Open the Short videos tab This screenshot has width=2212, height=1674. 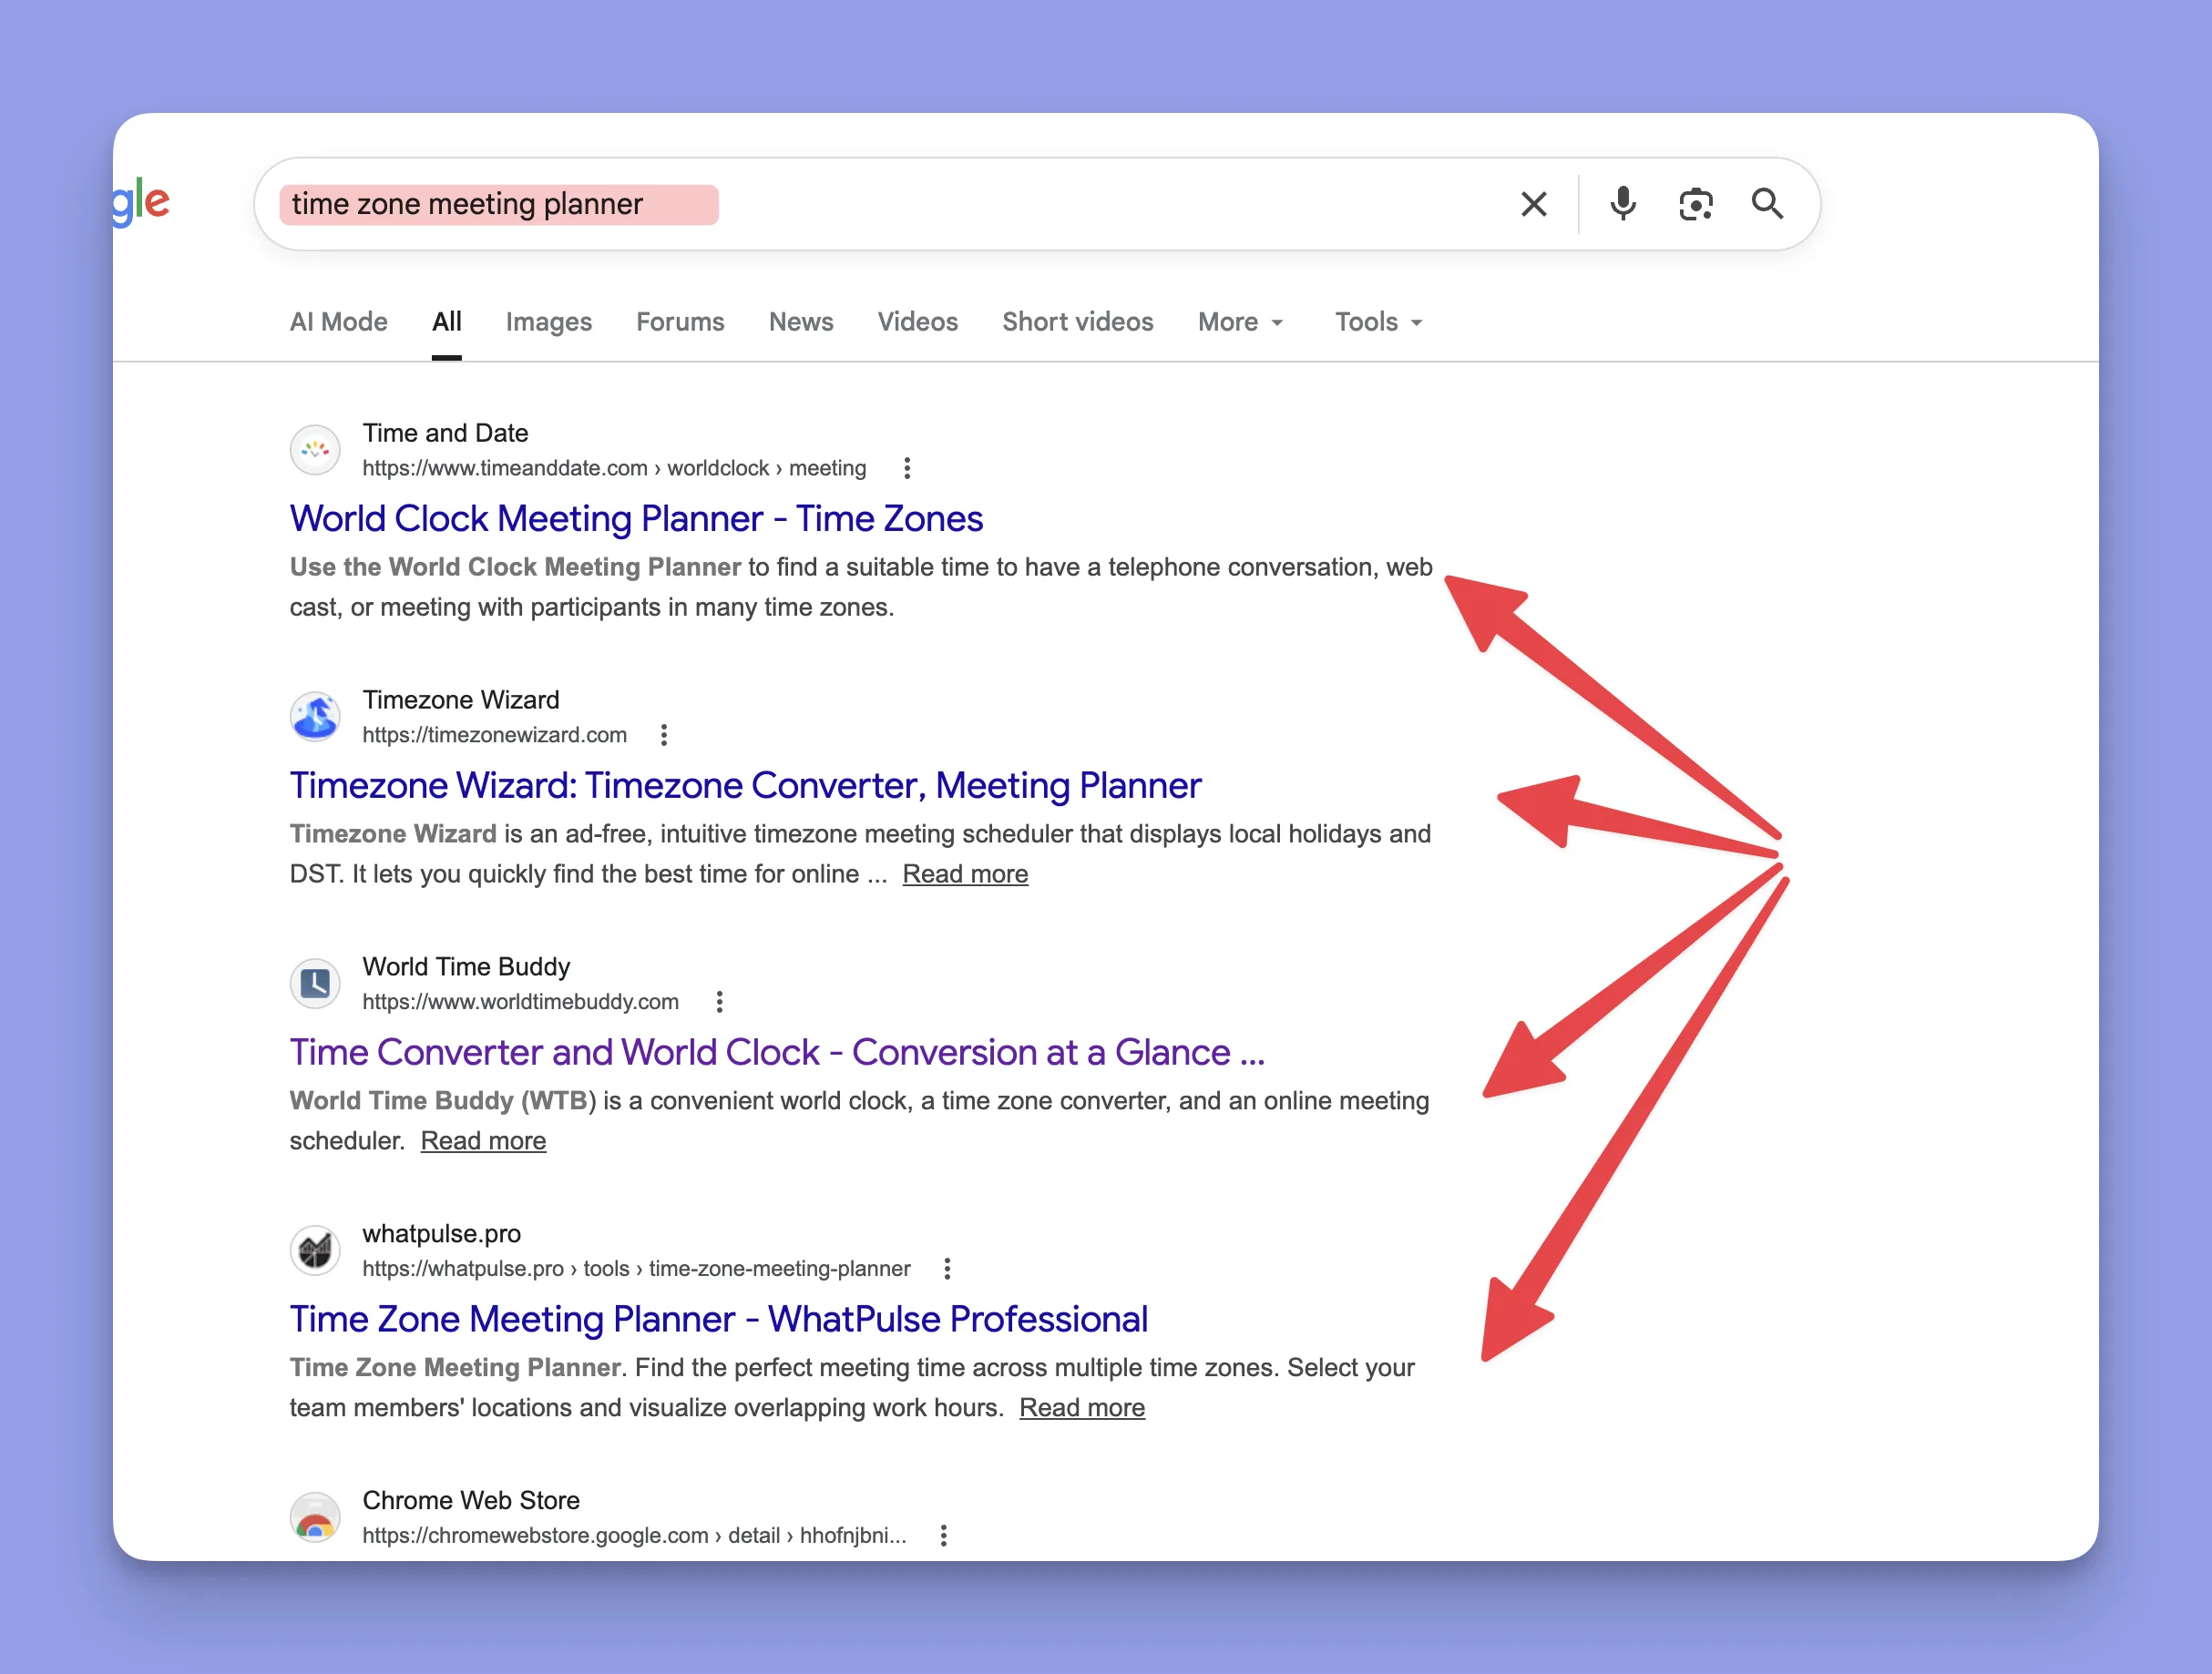click(x=1077, y=322)
